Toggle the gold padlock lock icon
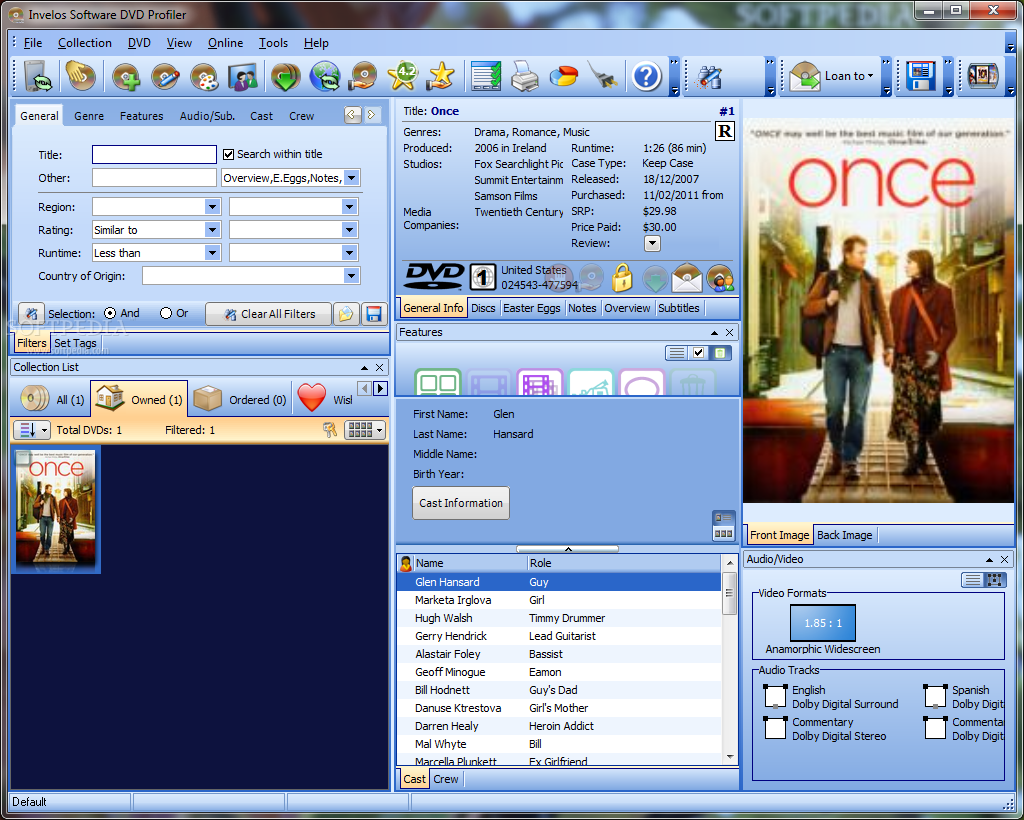 click(622, 278)
